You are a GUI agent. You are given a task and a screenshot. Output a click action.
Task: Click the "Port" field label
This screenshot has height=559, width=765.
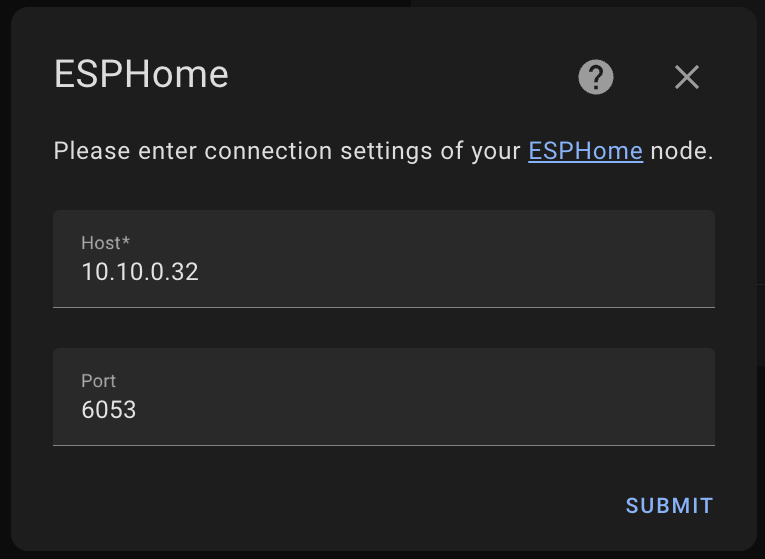(x=99, y=381)
